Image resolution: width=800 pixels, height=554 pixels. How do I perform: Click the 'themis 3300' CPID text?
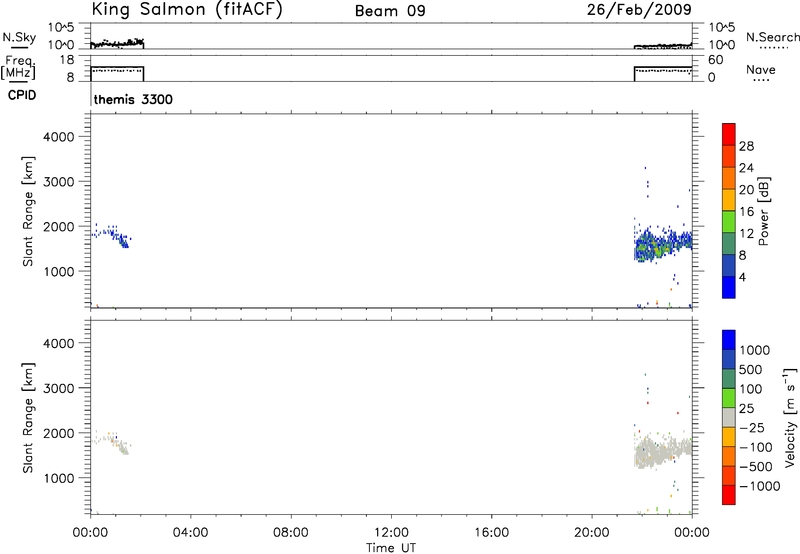[x=133, y=99]
